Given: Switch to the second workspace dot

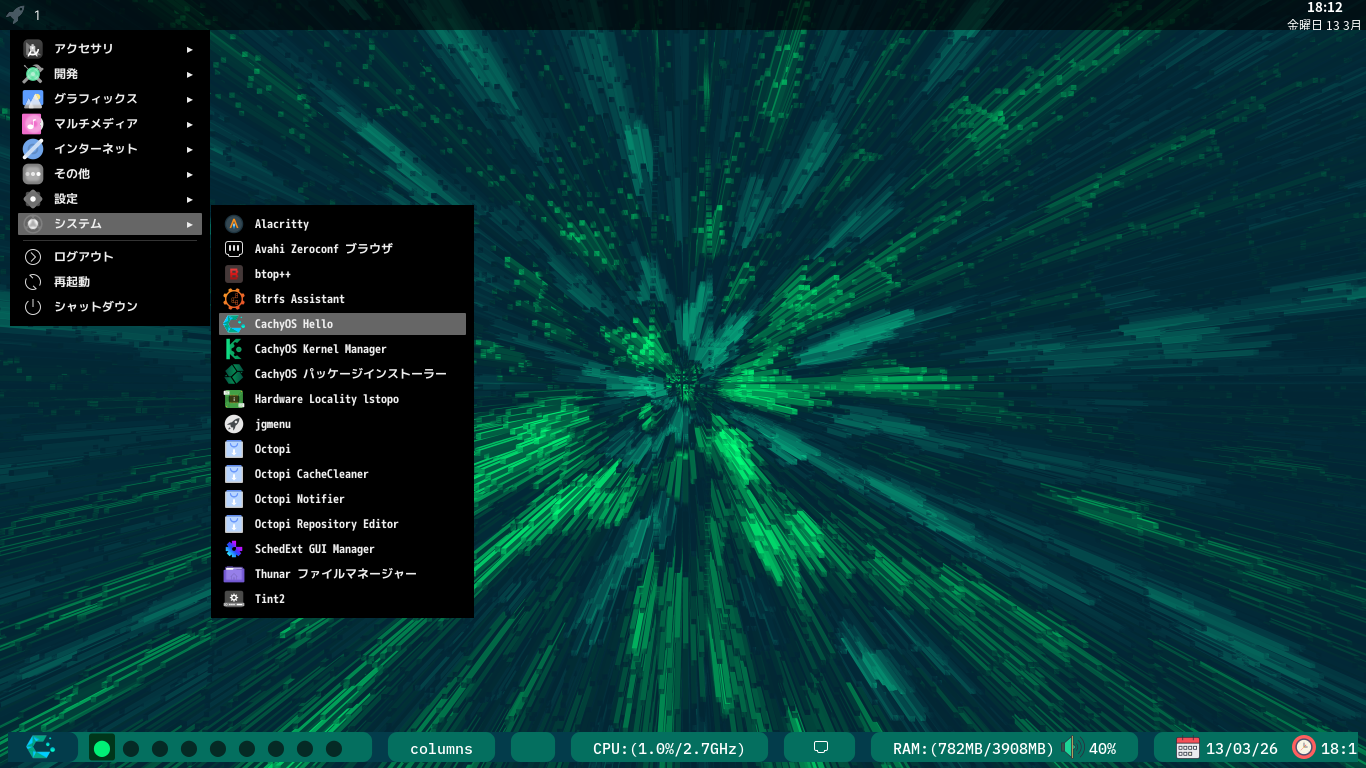Looking at the screenshot, I should [x=131, y=748].
